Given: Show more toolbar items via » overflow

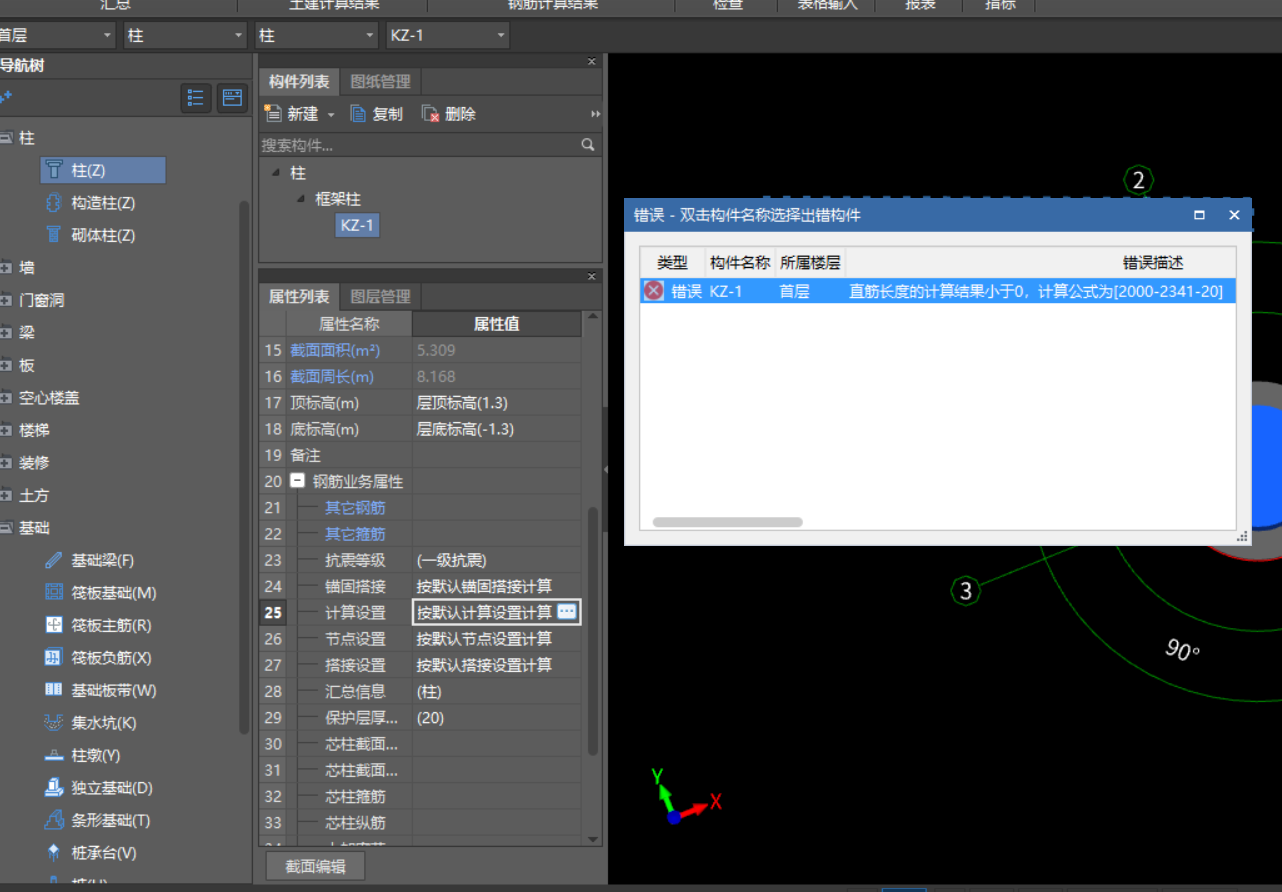Looking at the screenshot, I should (x=596, y=114).
